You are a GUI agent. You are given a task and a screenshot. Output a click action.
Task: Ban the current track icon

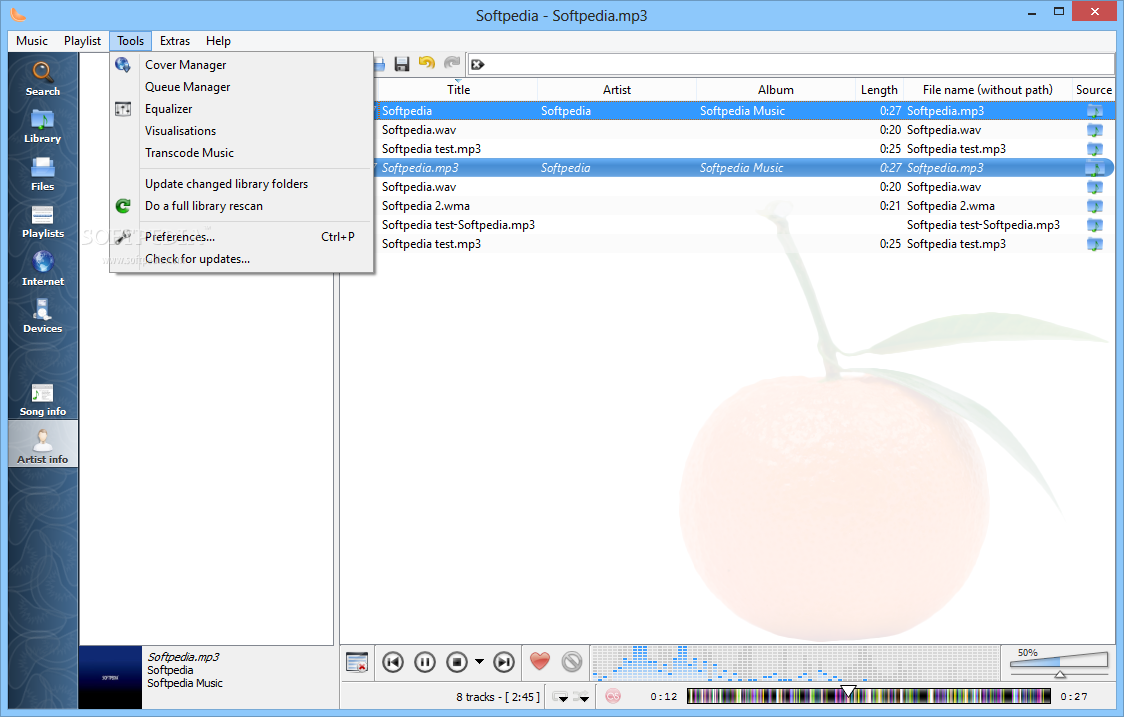coord(572,661)
